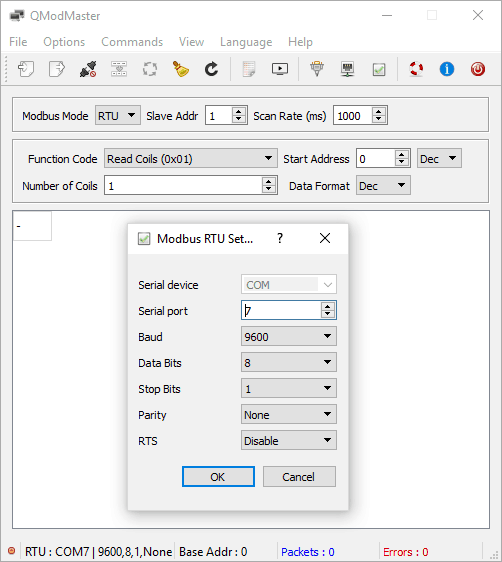The height and width of the screenshot is (562, 502).
Task: Increase the Scan Rate value
Action: [x=379, y=111]
